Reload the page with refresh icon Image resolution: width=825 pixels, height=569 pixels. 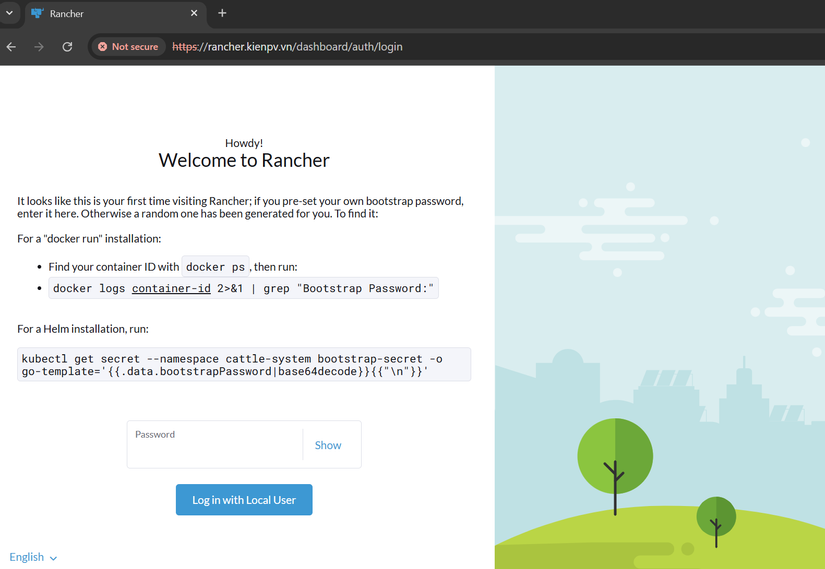67,47
